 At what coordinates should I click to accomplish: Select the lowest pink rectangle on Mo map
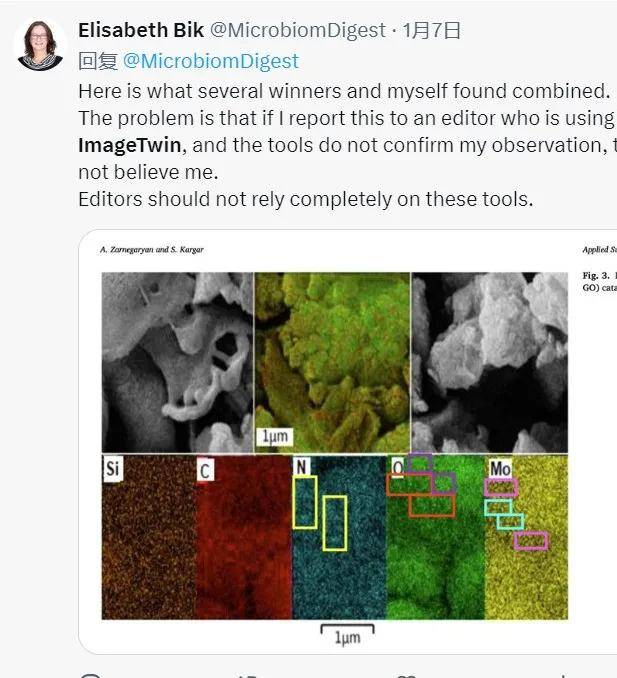pyautogui.click(x=531, y=541)
